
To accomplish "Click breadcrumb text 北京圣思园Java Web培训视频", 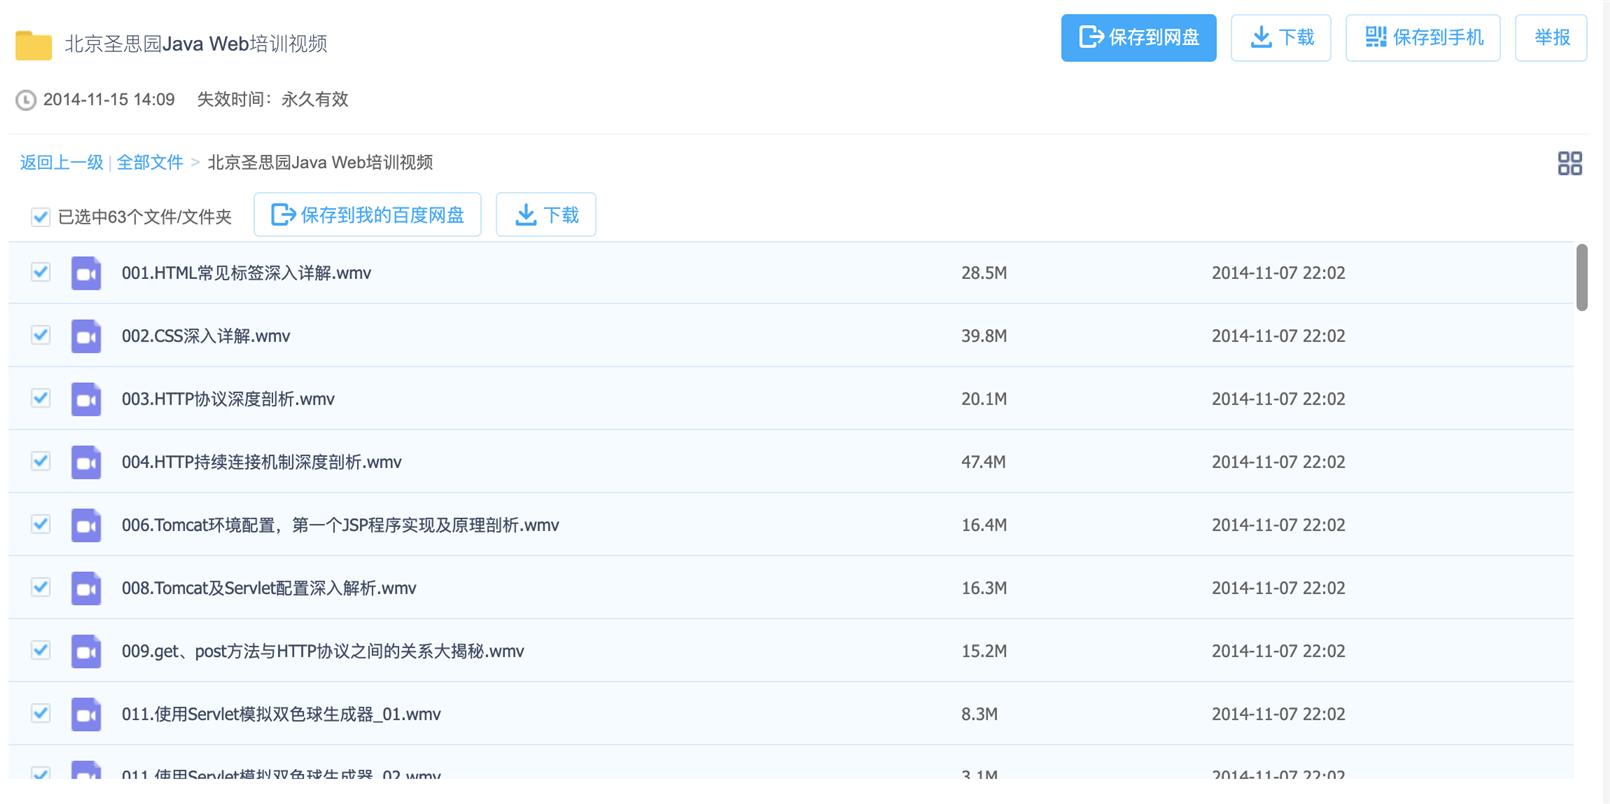I will (320, 163).
